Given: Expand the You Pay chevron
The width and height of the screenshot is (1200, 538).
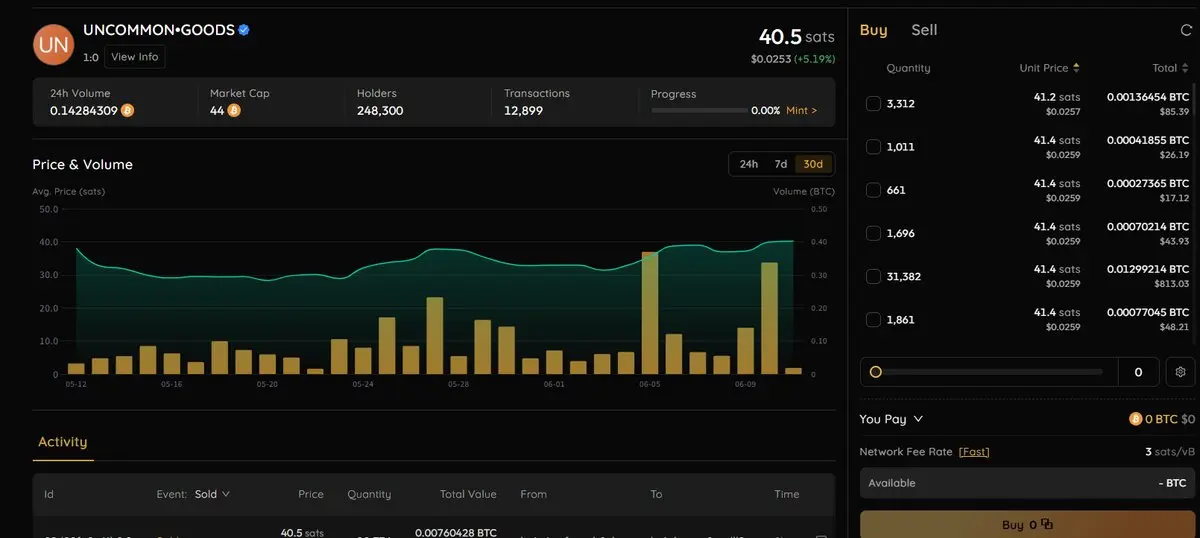Looking at the screenshot, I should 918,419.
